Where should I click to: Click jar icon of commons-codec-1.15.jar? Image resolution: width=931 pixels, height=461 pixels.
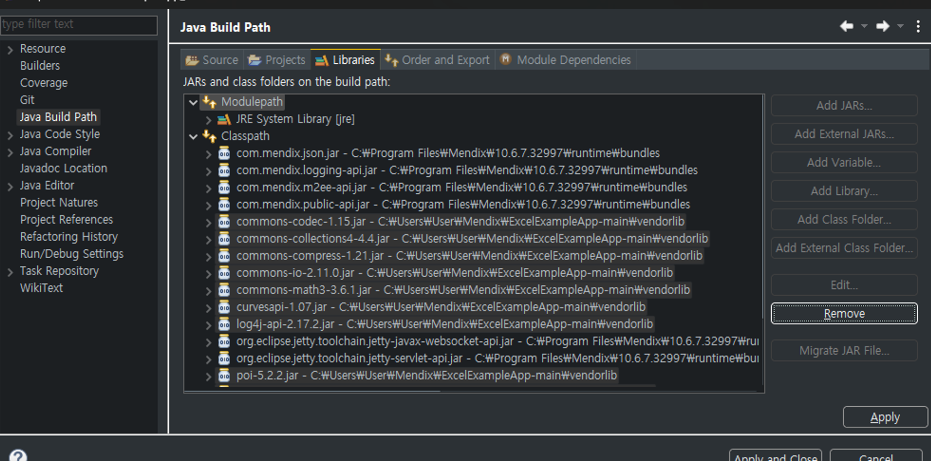[x=224, y=222]
